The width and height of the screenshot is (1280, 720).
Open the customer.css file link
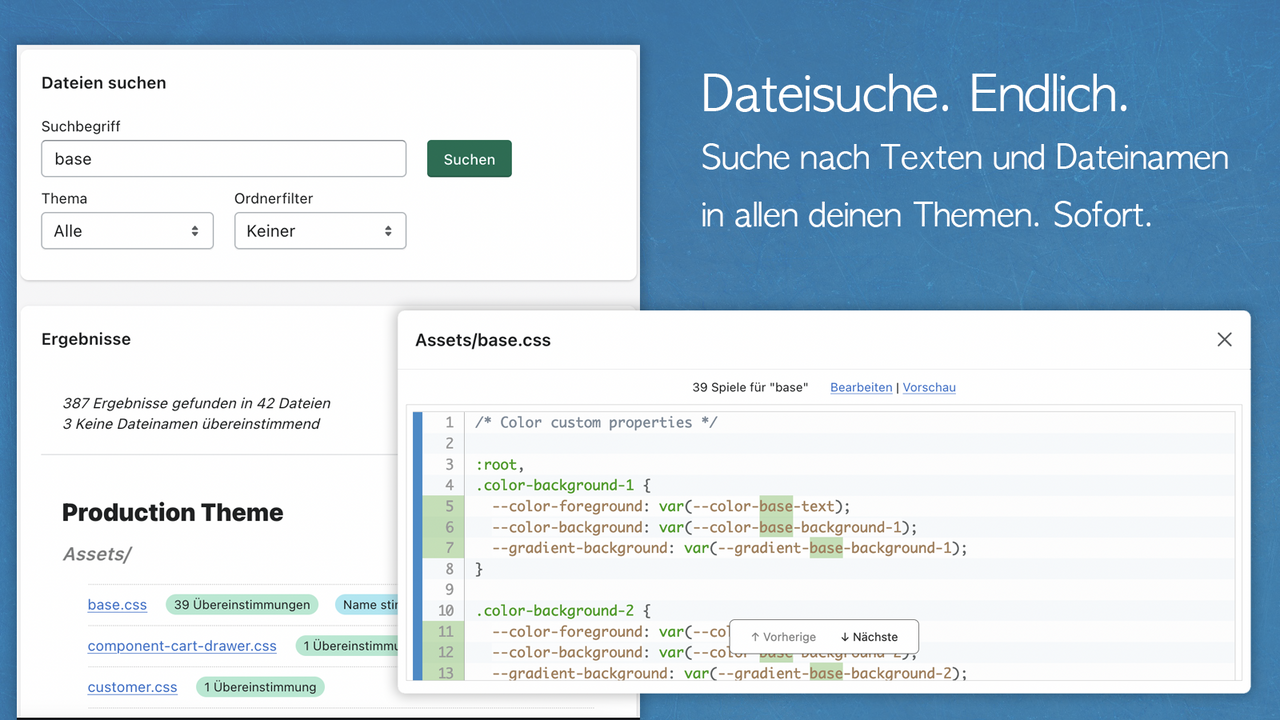[x=132, y=687]
